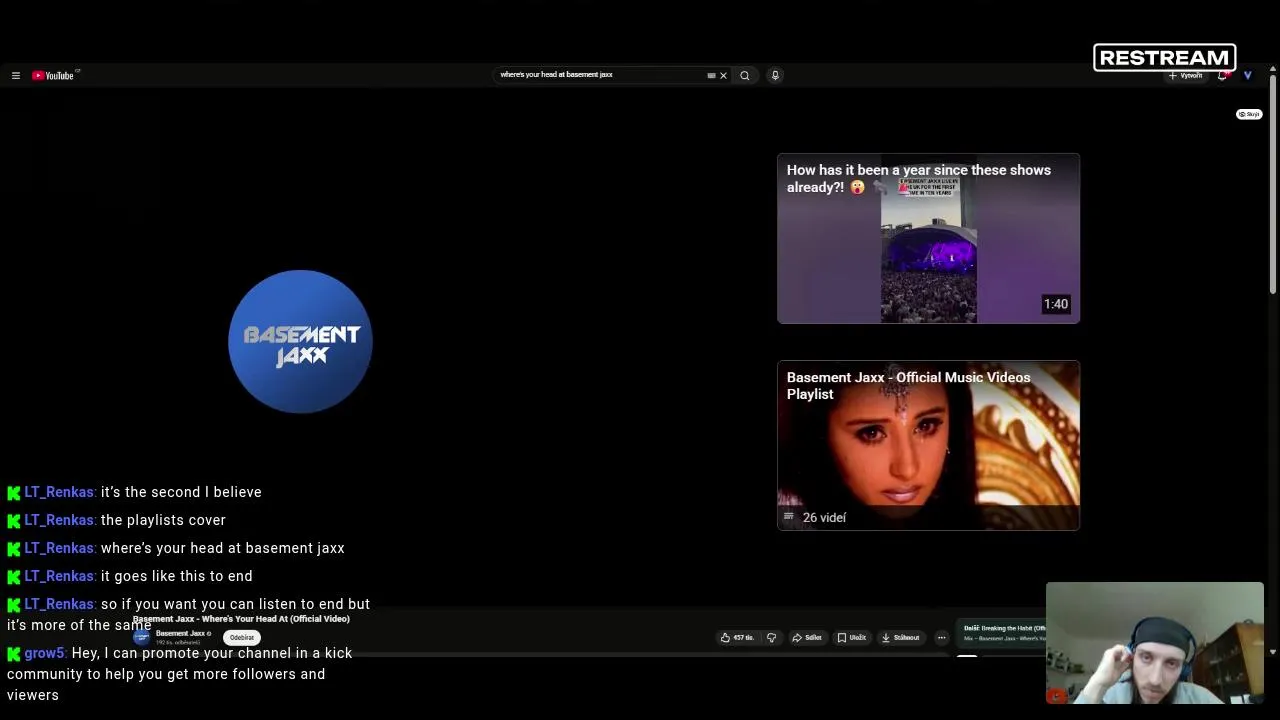Open the account avatar menu

(1247, 75)
